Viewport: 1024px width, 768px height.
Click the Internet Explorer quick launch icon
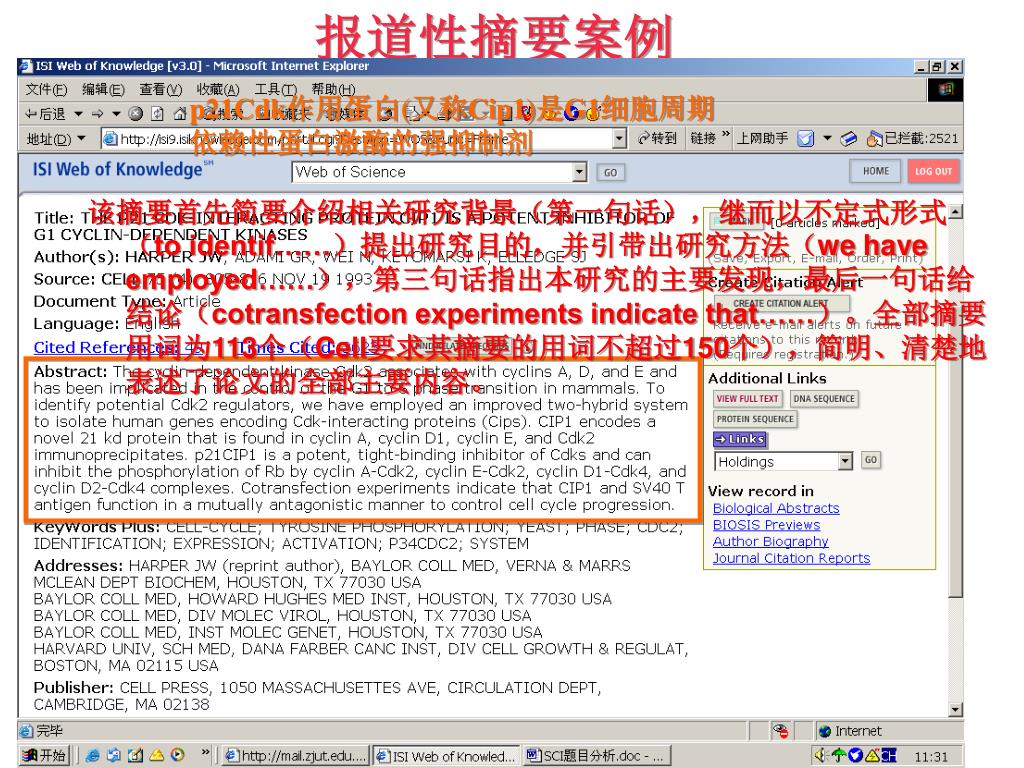(93, 756)
